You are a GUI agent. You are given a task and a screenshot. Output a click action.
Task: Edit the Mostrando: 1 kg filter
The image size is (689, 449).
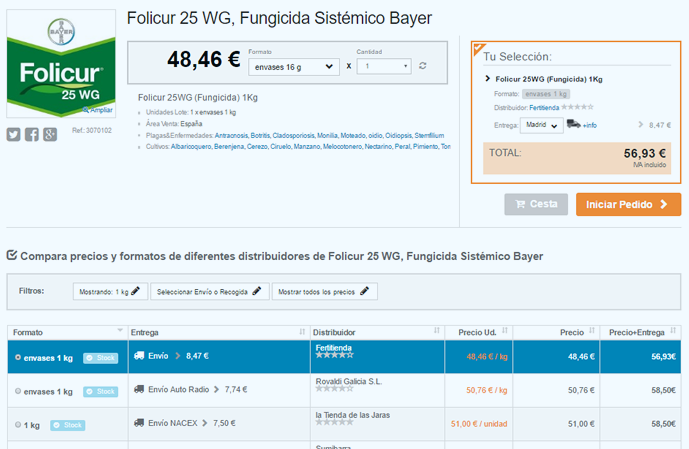110,291
